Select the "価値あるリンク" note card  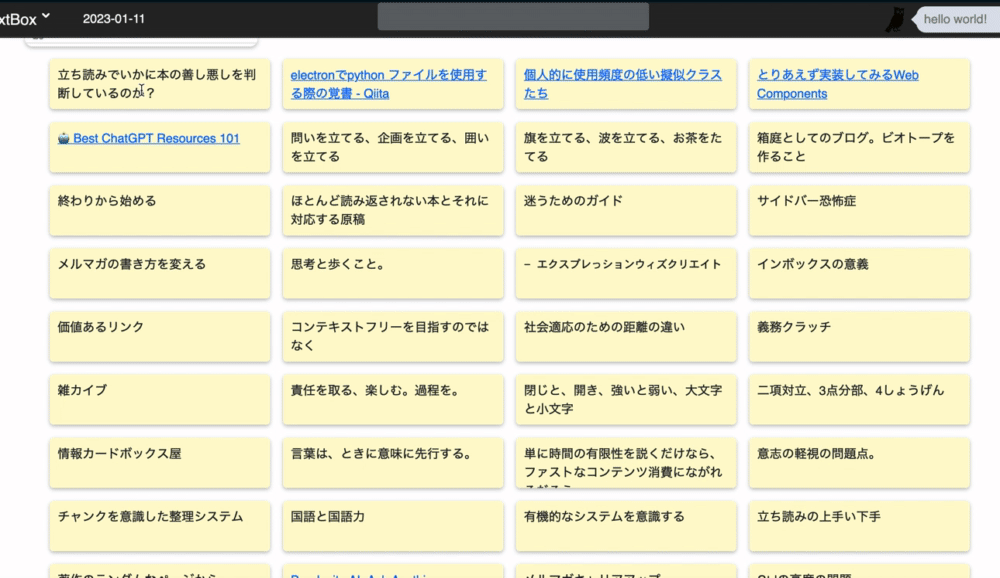click(159, 337)
